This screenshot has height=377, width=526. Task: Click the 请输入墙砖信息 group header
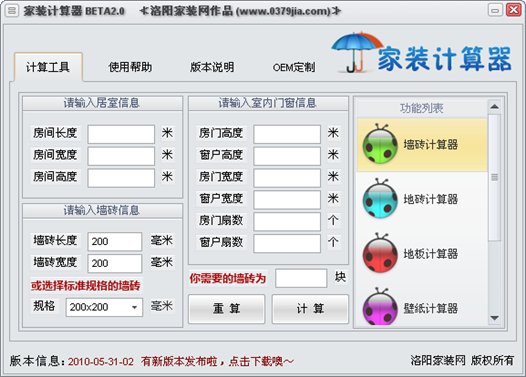tap(102, 210)
